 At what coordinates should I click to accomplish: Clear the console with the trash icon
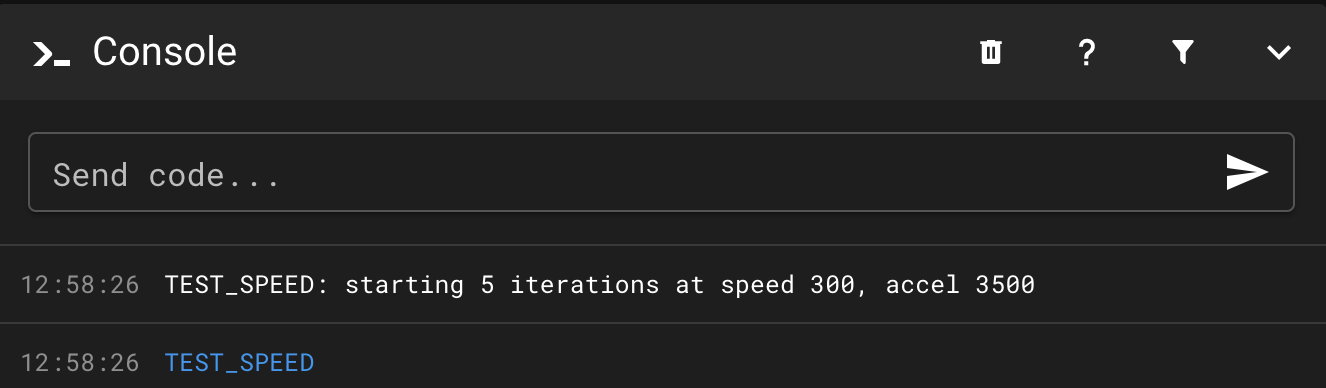[x=990, y=52]
